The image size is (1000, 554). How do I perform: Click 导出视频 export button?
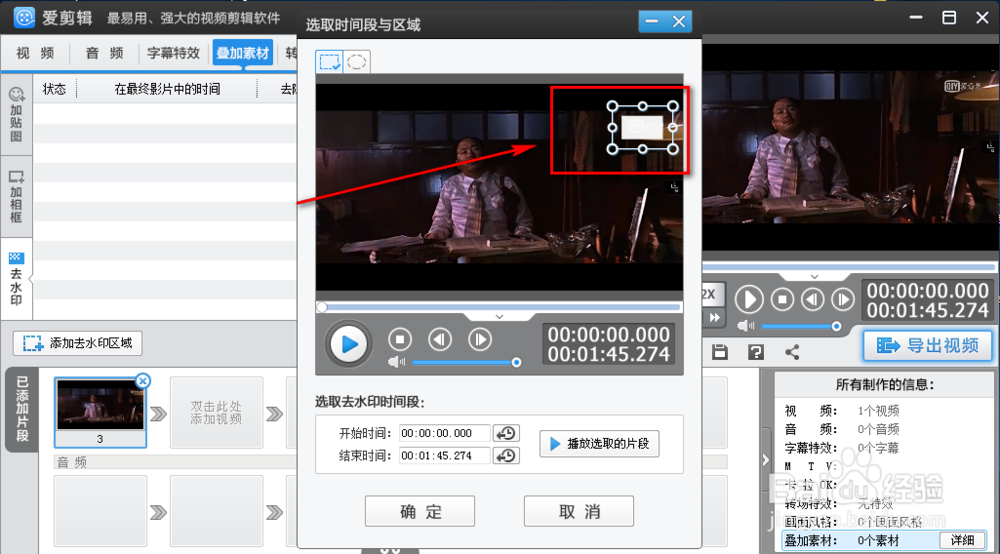pos(928,346)
